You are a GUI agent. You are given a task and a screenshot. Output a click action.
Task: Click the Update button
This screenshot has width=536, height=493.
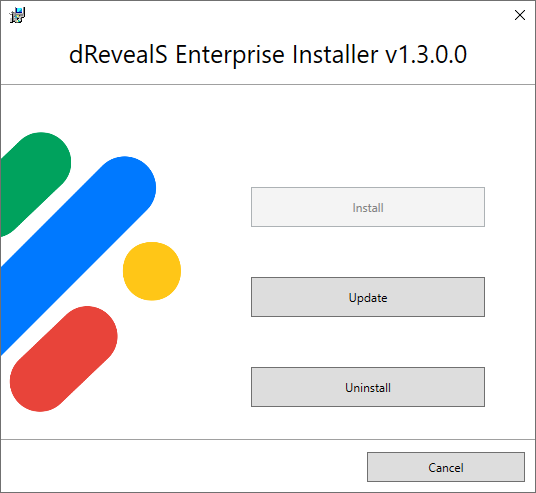[x=368, y=297]
